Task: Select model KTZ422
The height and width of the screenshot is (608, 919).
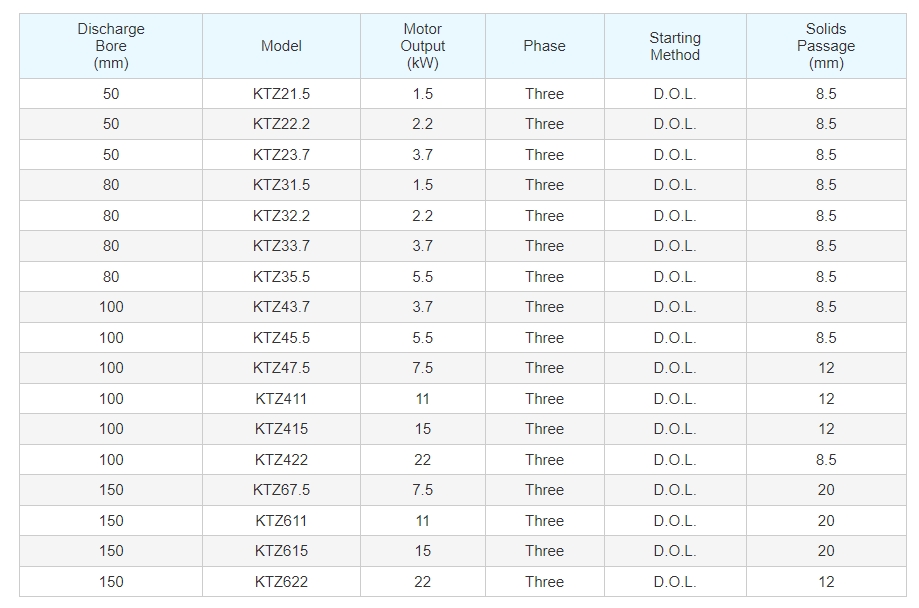Action: click(x=281, y=460)
